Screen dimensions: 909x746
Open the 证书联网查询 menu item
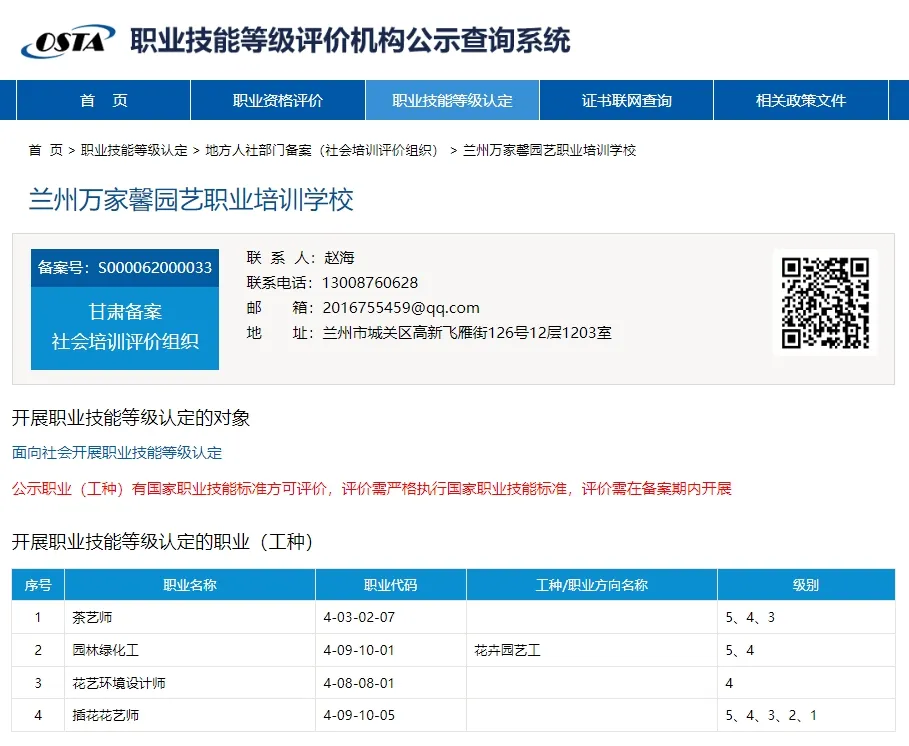pyautogui.click(x=626, y=100)
